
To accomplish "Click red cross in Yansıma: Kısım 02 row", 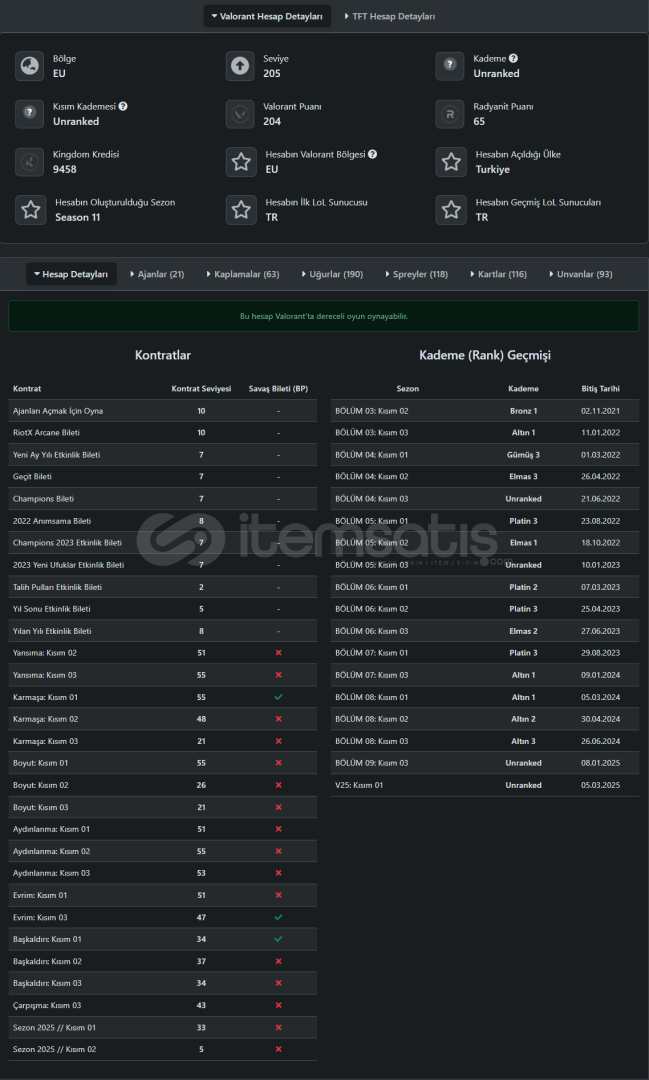I will pos(278,653).
